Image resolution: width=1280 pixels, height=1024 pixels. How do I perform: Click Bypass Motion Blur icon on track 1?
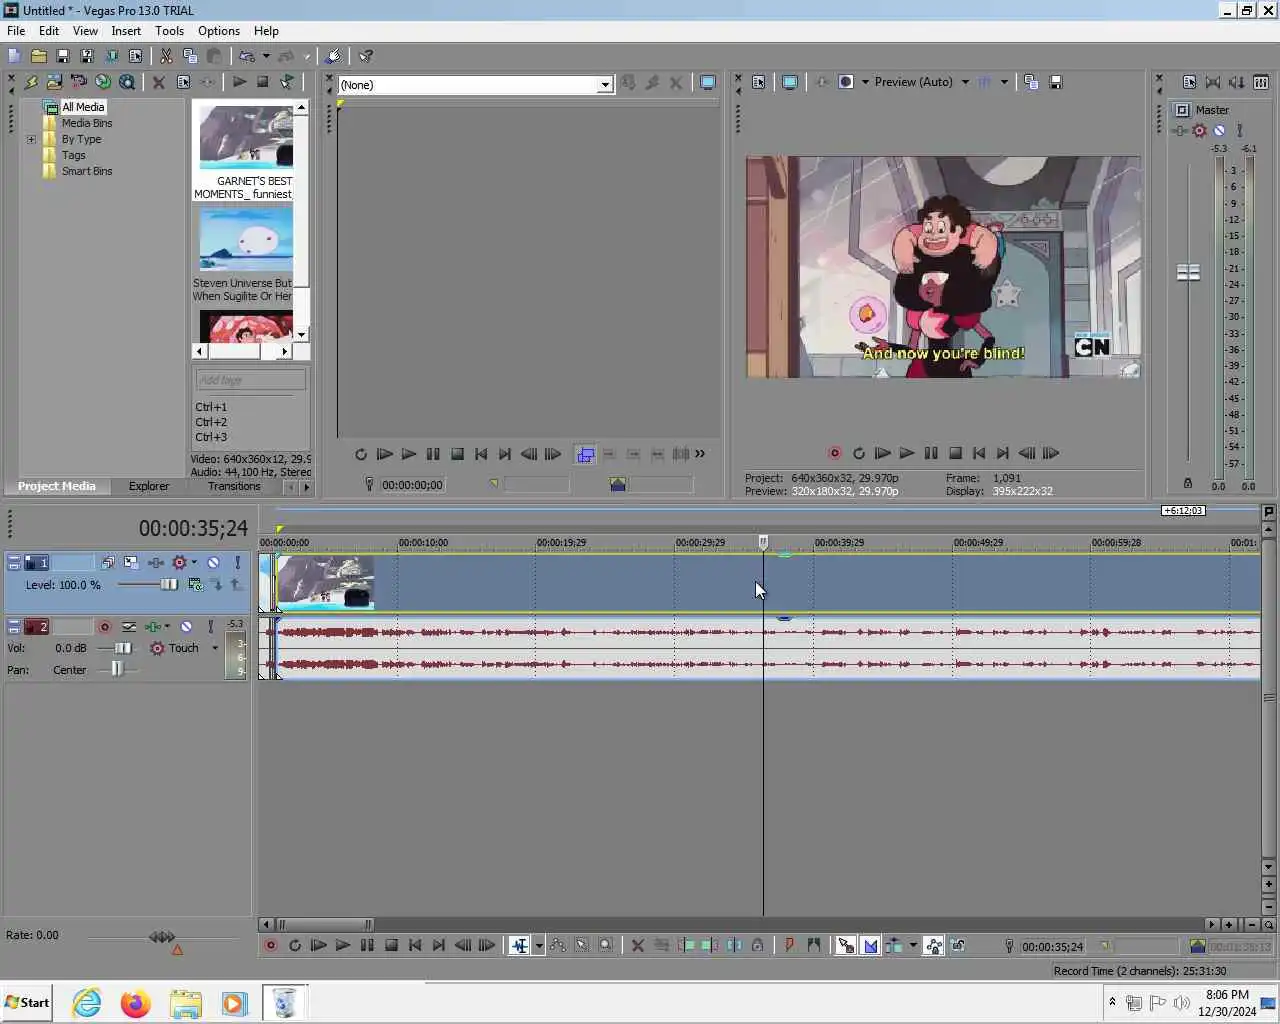coord(107,563)
